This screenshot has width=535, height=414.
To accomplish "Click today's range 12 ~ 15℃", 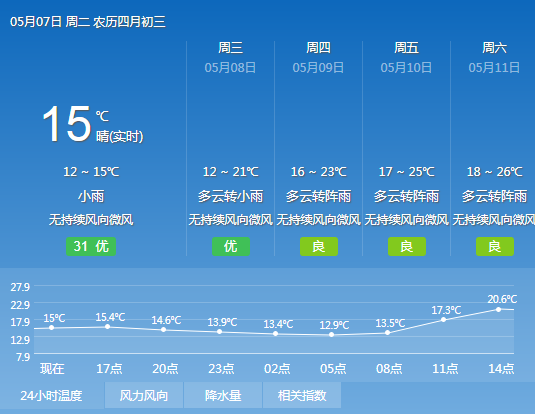I will 91,172.
